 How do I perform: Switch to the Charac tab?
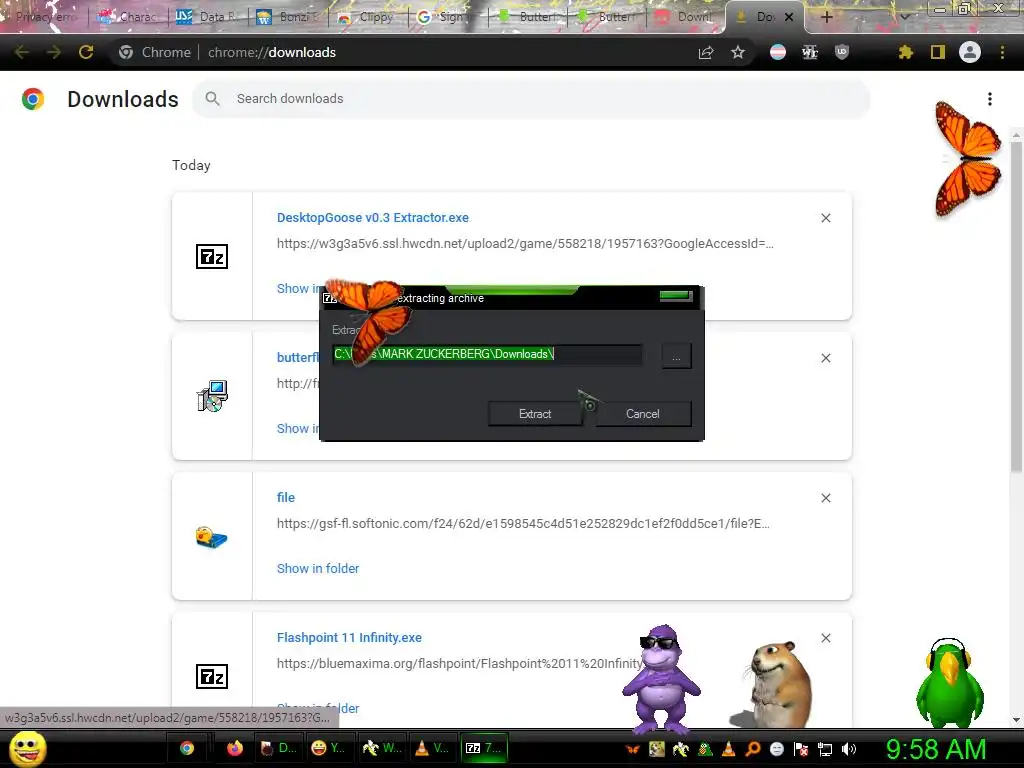click(127, 17)
